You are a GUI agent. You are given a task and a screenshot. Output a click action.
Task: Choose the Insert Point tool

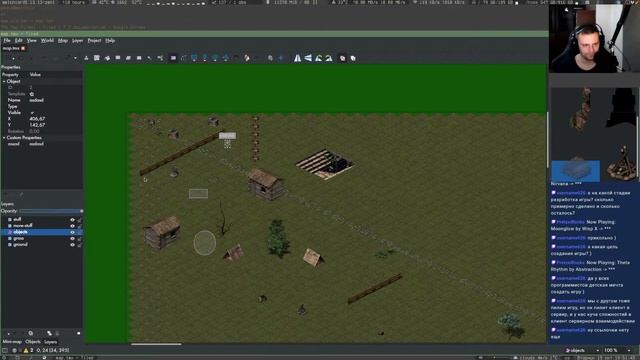click(205, 58)
